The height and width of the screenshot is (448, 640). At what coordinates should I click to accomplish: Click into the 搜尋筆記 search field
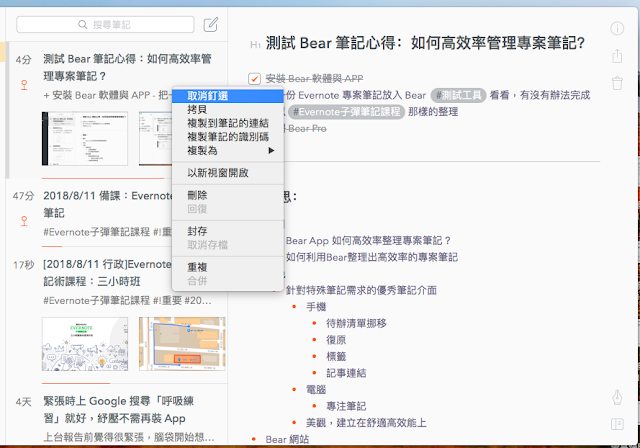pyautogui.click(x=105, y=24)
